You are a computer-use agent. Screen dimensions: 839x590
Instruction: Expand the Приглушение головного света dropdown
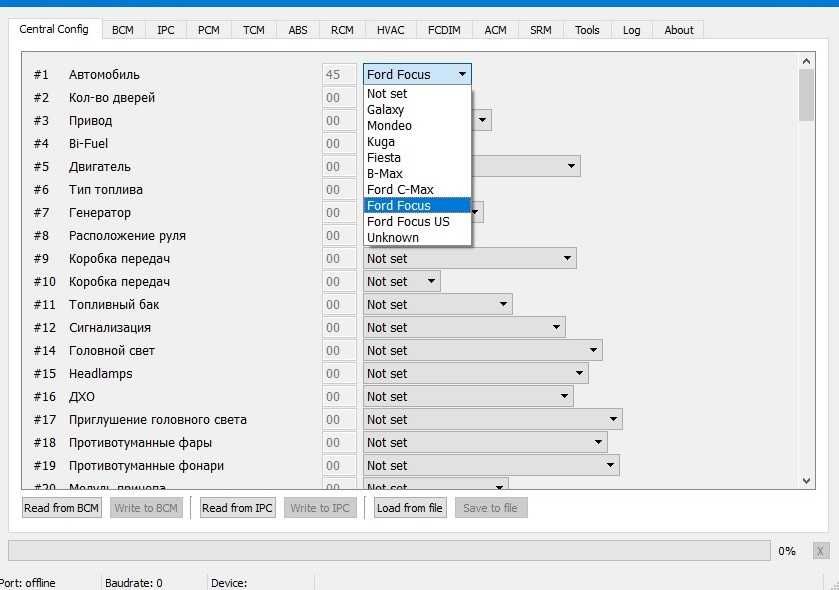(x=493, y=419)
